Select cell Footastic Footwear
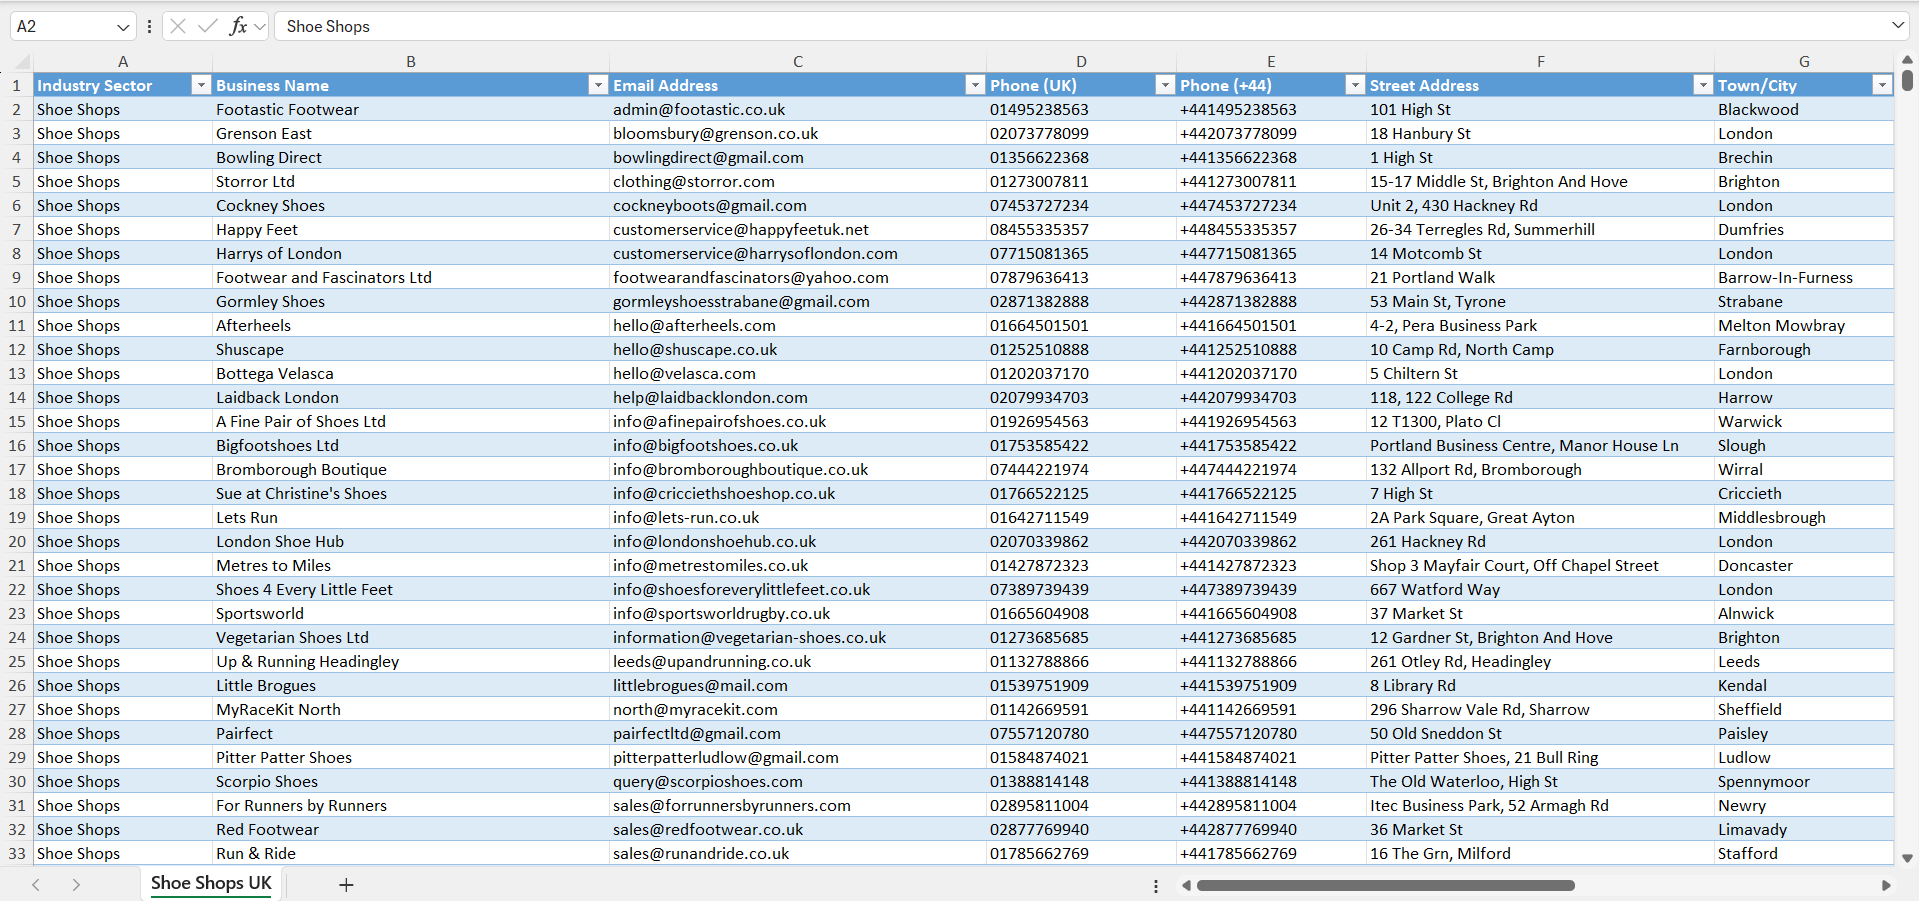 pyautogui.click(x=411, y=110)
